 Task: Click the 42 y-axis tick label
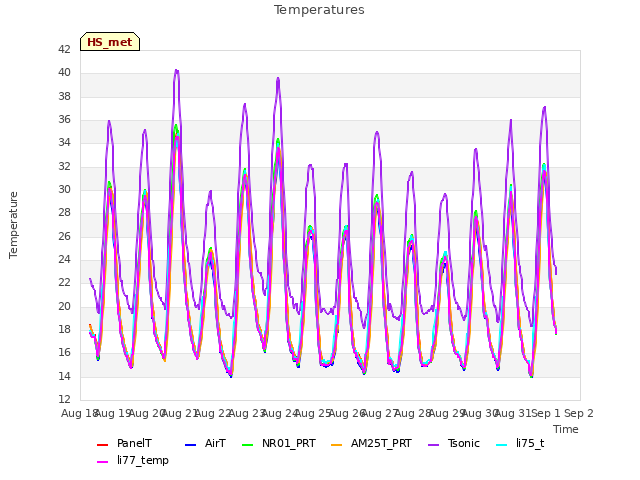(x=64, y=49)
